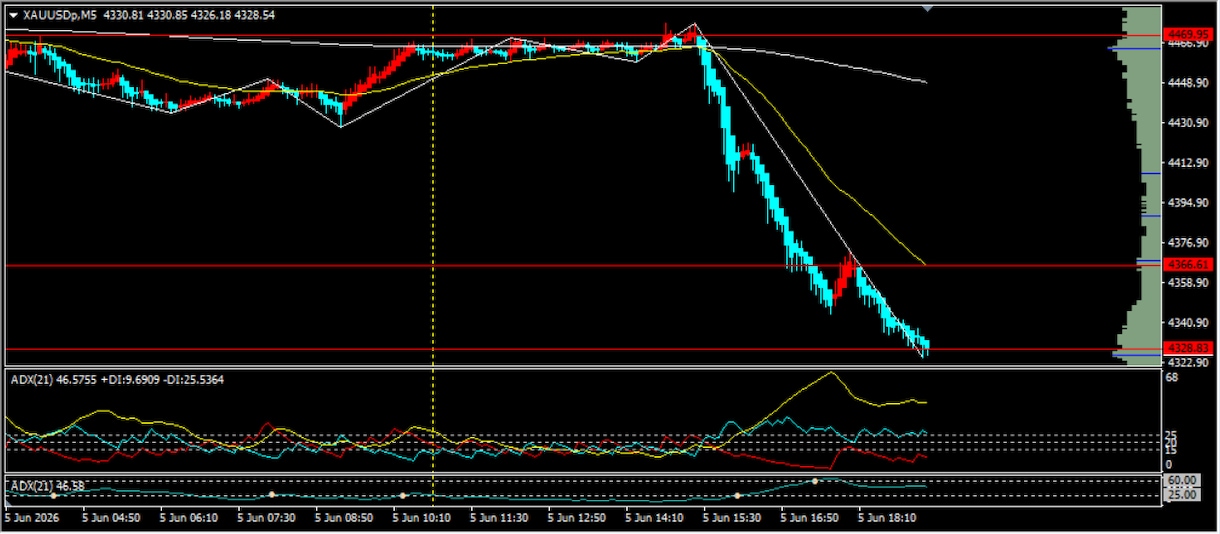Click the 60.00 level tag in lower ADX
This screenshot has height=534, width=1220.
tap(1181, 481)
